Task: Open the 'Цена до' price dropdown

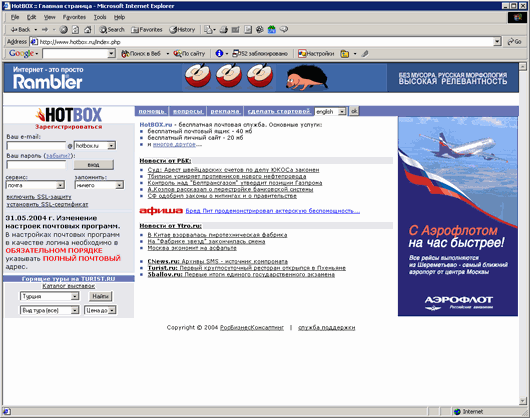Action: tap(112, 310)
